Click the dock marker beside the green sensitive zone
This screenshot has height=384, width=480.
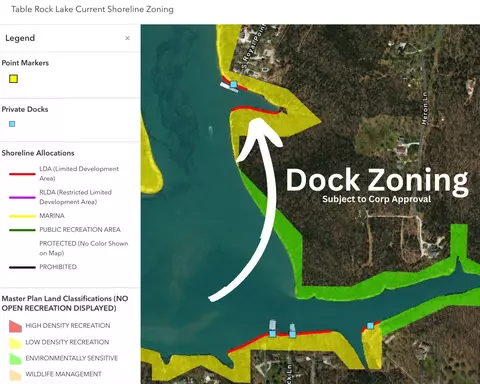point(370,326)
